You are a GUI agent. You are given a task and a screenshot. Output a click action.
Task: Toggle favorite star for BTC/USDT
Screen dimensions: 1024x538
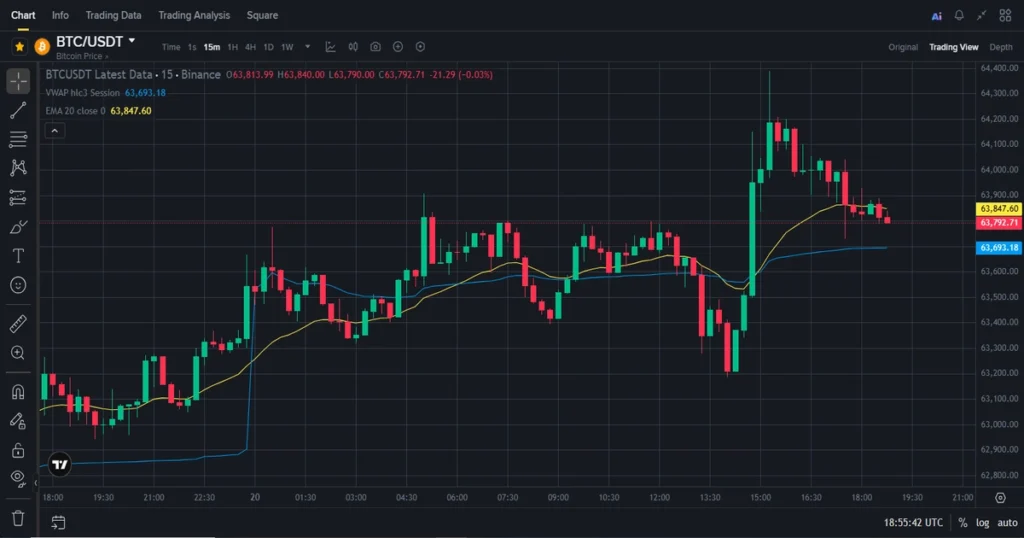pos(20,46)
